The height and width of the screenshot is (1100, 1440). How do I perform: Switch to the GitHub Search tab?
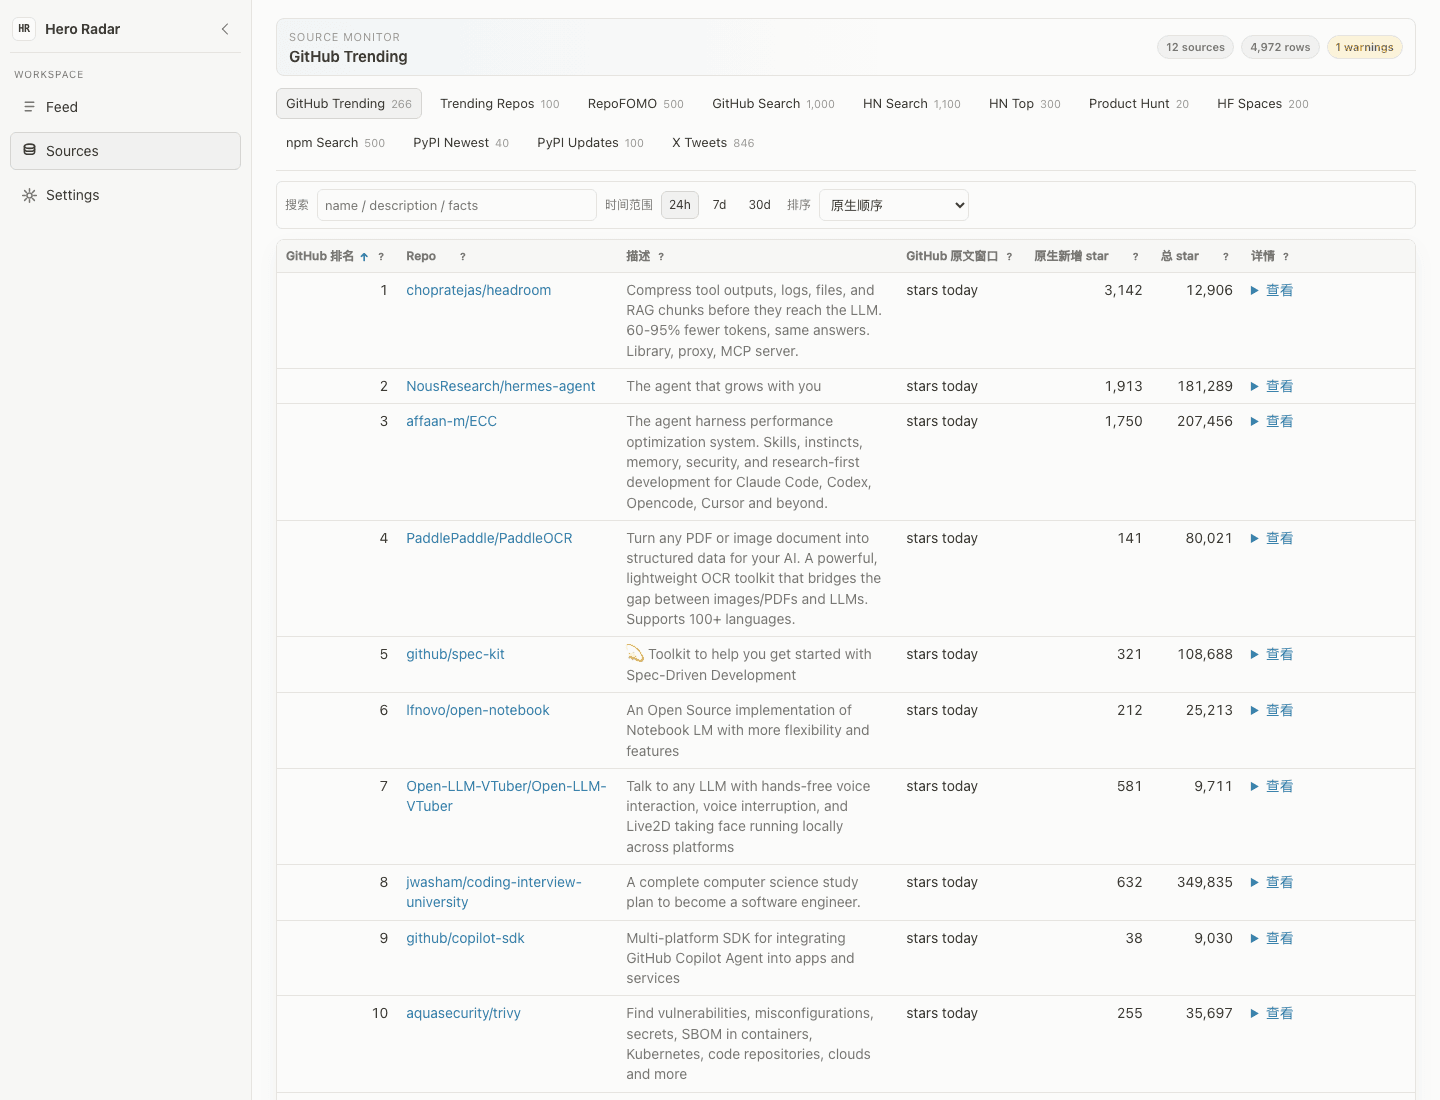[x=773, y=104]
